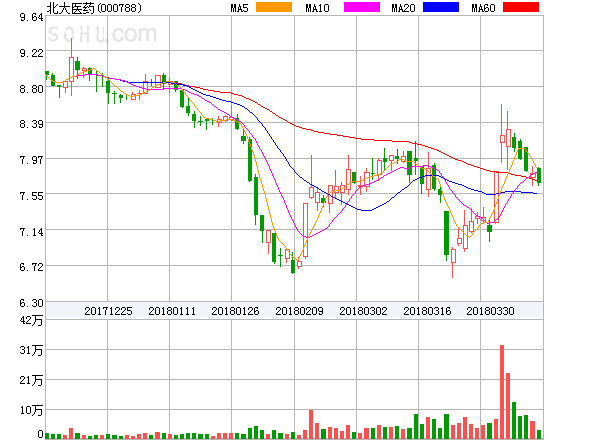
Task: Click the 20171225 date label
Action: [x=108, y=311]
